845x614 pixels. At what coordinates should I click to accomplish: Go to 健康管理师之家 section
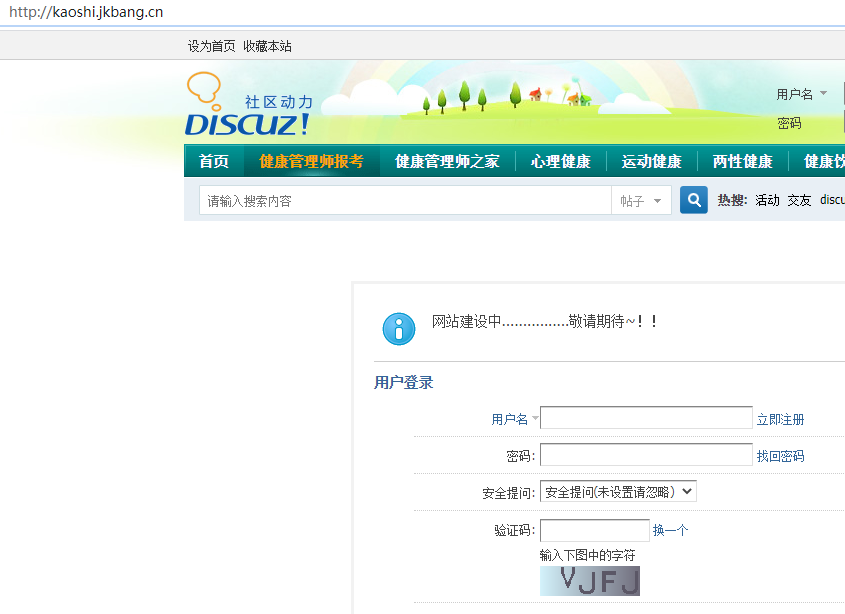tap(447, 161)
